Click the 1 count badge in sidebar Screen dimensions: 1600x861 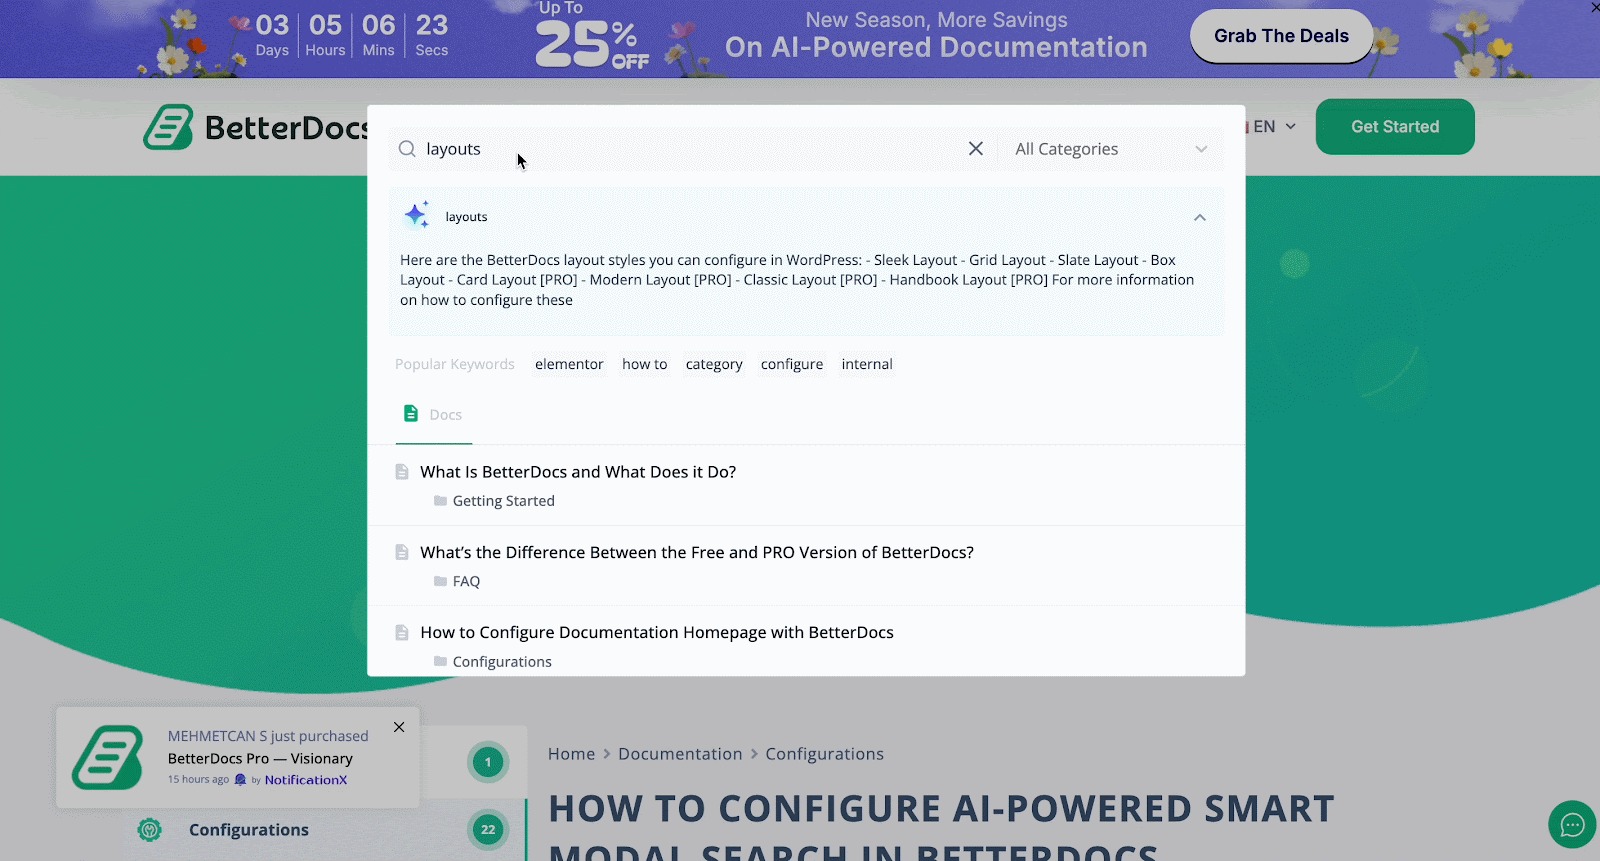coord(488,762)
